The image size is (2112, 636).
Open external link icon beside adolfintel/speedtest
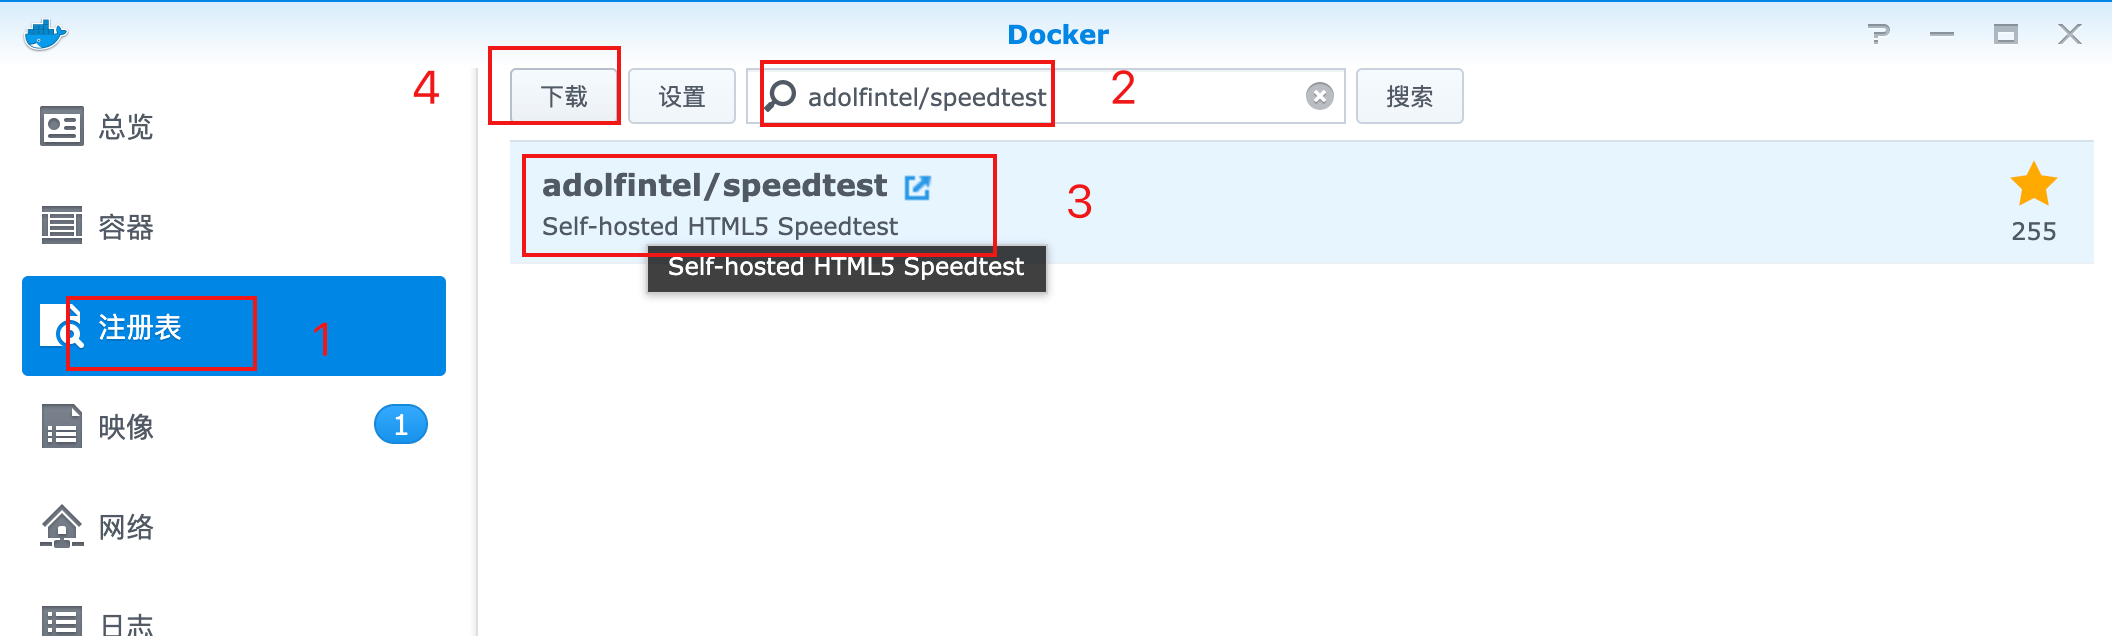point(917,187)
